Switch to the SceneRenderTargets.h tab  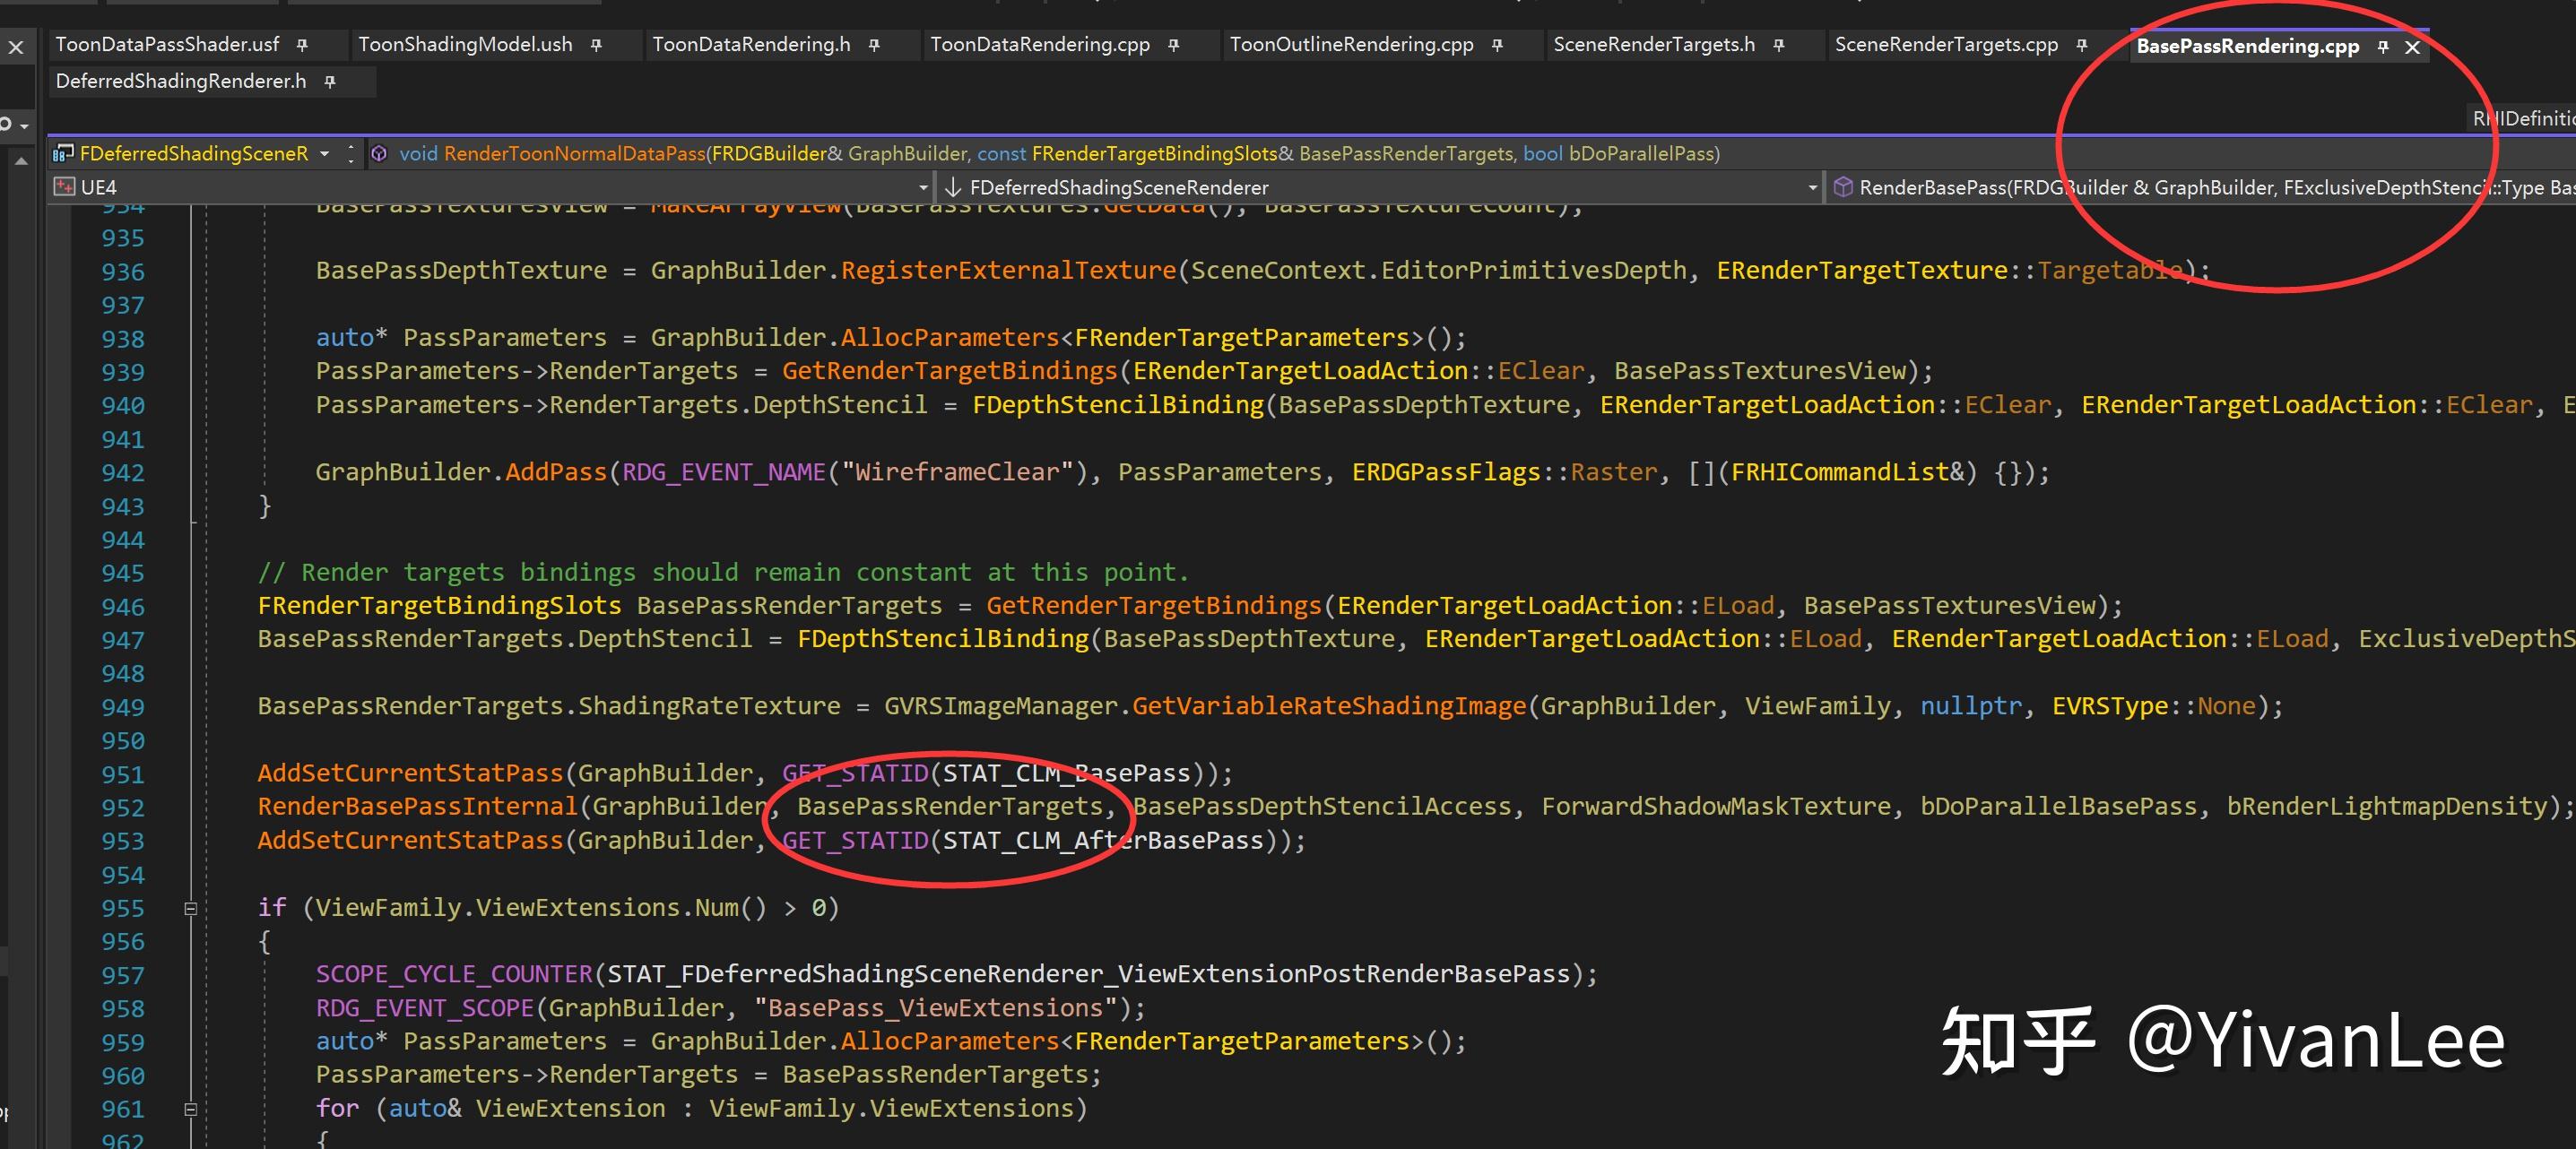(x=1653, y=45)
